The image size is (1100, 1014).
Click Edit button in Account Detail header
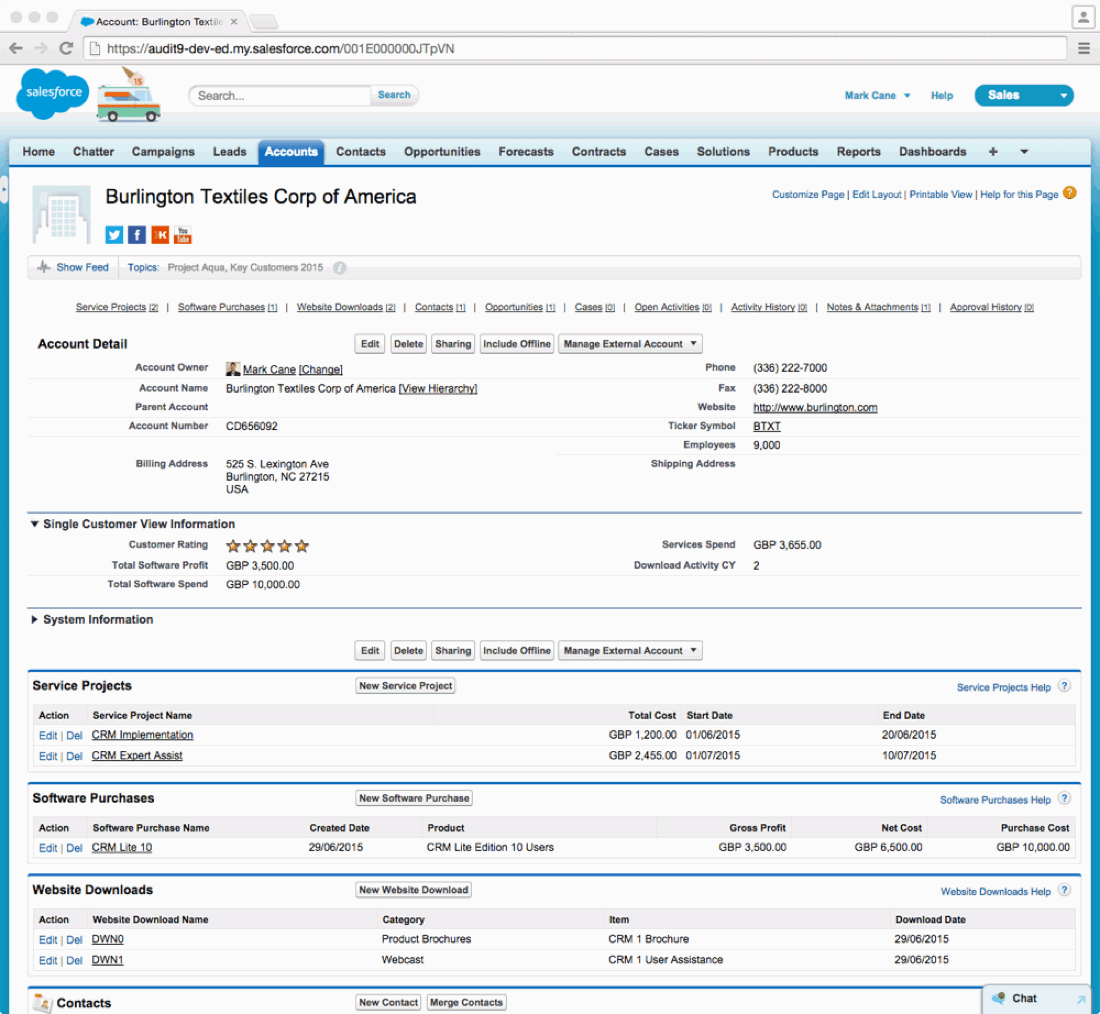[x=370, y=344]
